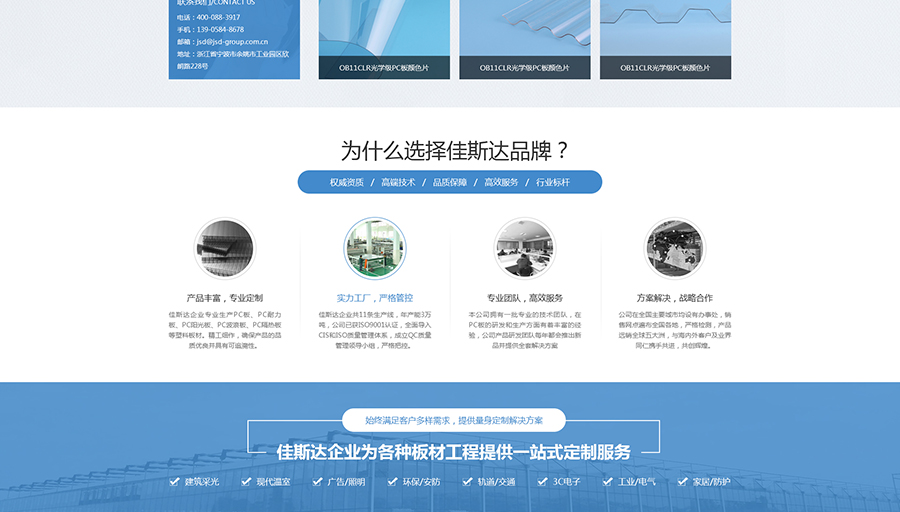Click the checkmark icon beside 工业/电气
The image size is (900, 512).
(608, 482)
